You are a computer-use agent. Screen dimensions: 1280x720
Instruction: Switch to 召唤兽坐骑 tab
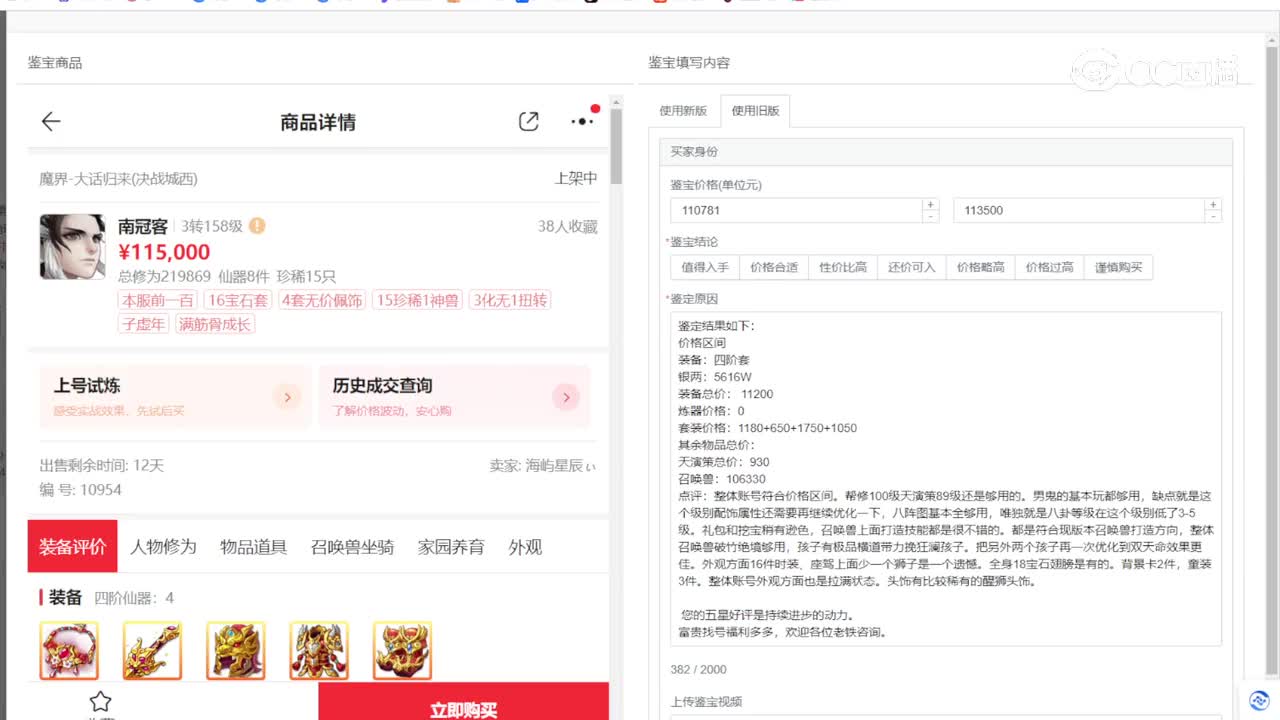[352, 547]
